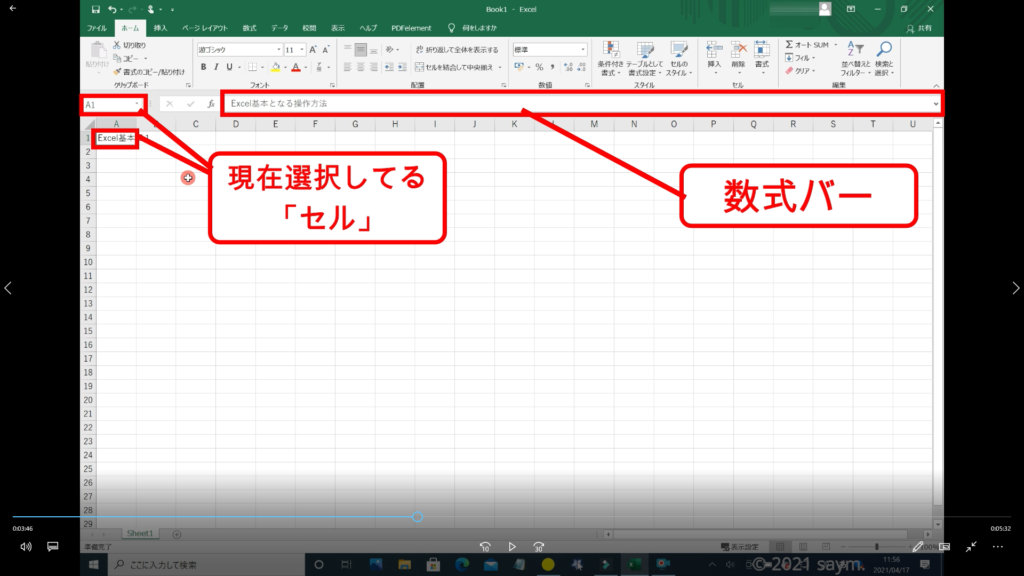This screenshot has height=576, width=1024.
Task: Click the cut (切り取り) scissors icon
Action: pyautogui.click(x=117, y=46)
